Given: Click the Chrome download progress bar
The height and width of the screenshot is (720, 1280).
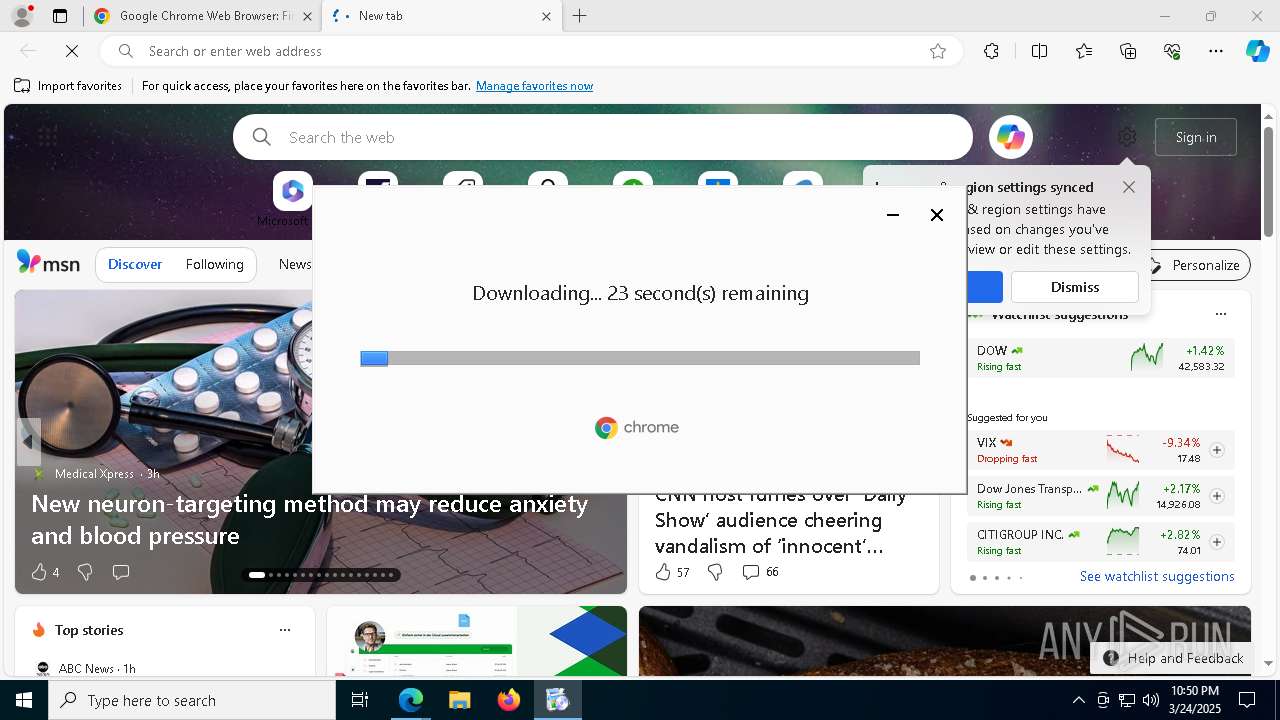Looking at the screenshot, I should (x=640, y=358).
